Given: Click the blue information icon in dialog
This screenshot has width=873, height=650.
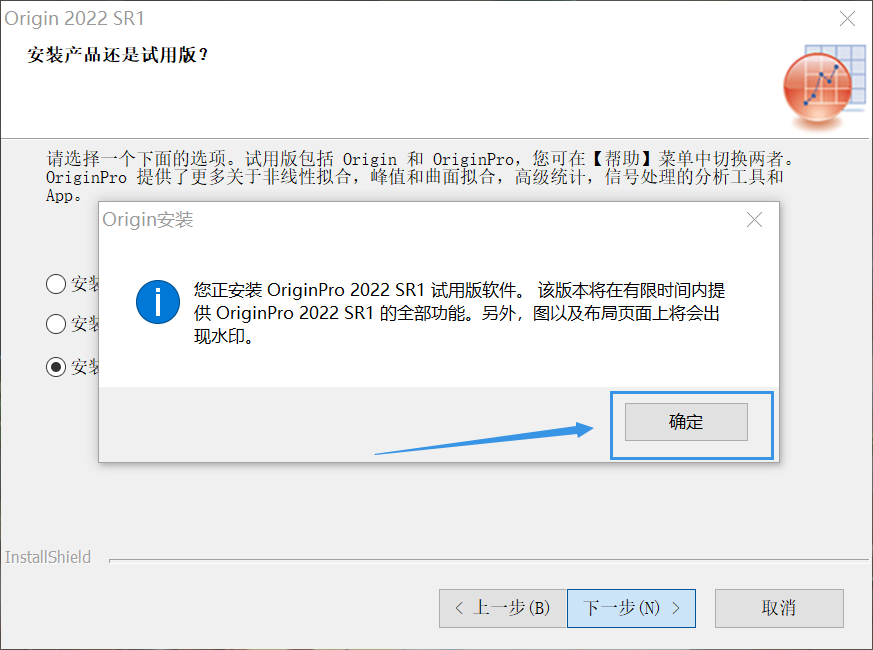Looking at the screenshot, I should click(x=158, y=302).
